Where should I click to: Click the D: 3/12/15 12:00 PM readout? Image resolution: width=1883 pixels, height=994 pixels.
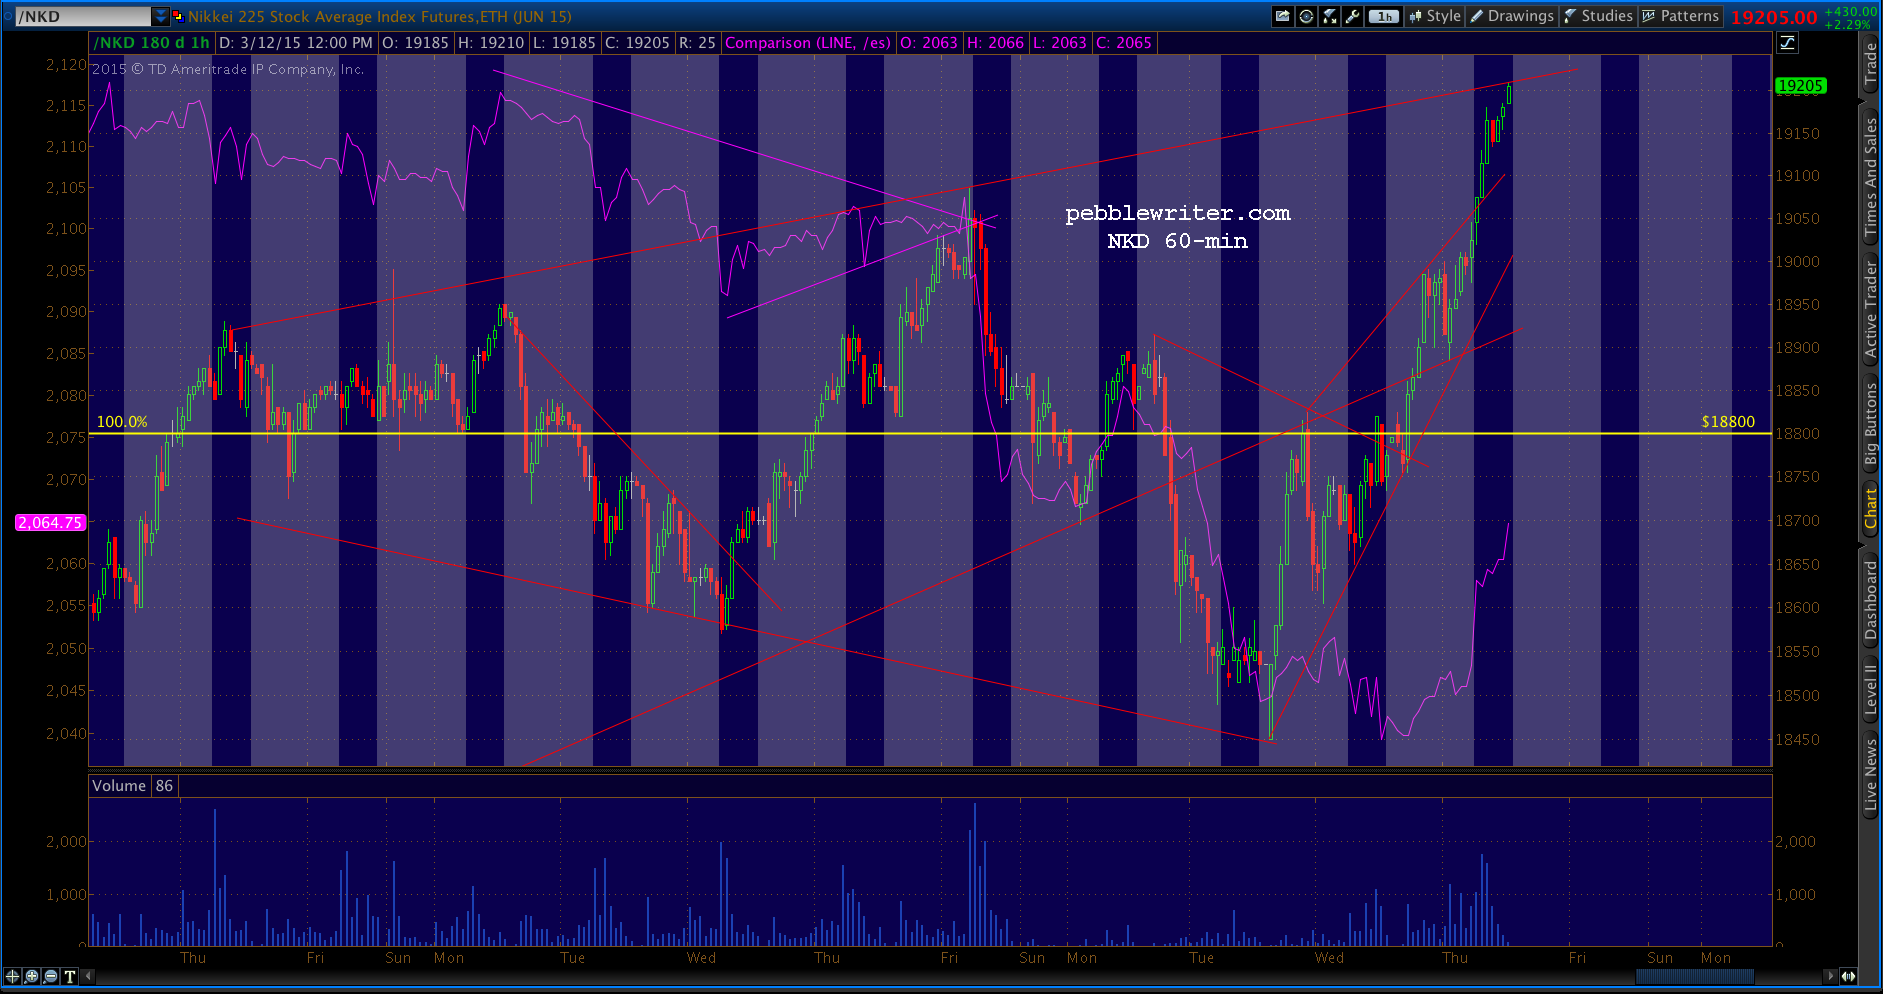295,43
